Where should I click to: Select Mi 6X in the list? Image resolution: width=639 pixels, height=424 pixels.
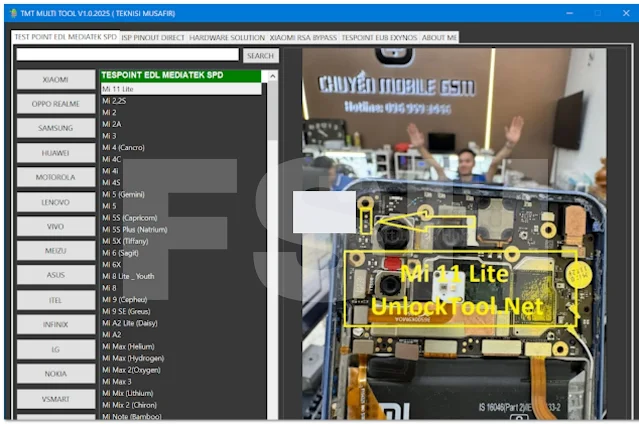tap(112, 265)
